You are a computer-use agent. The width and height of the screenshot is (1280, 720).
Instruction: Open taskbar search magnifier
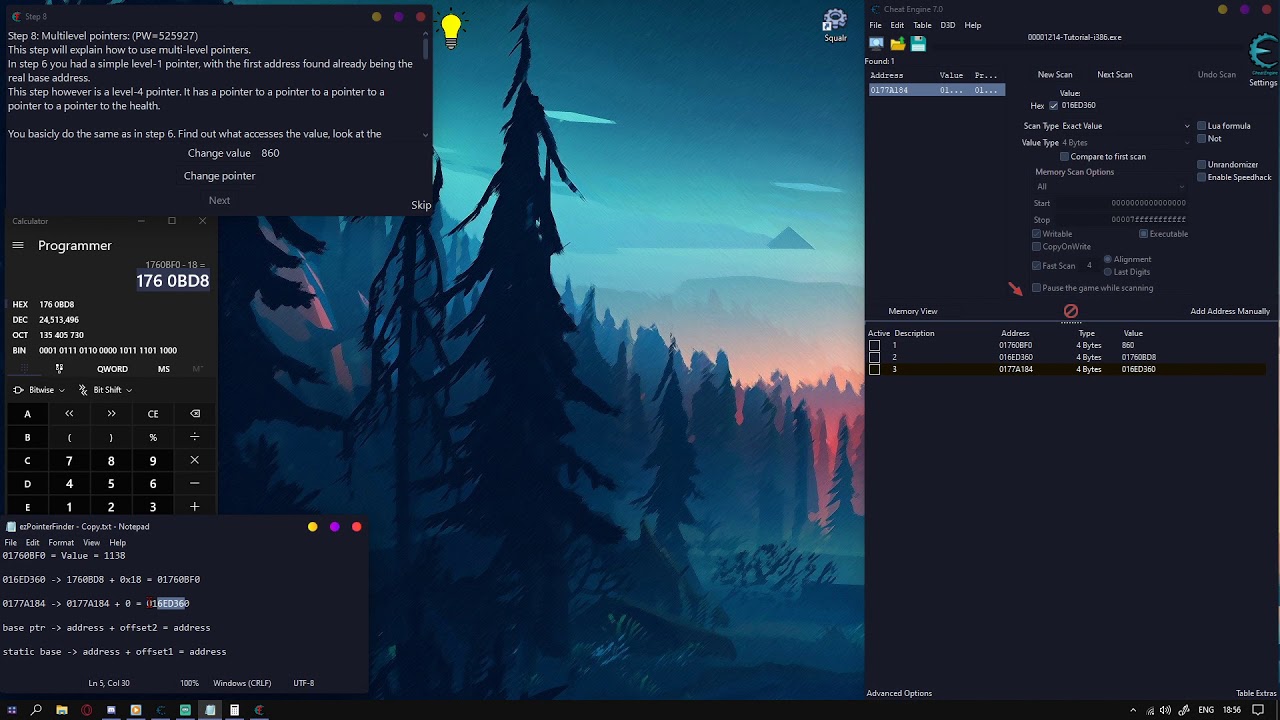(x=36, y=710)
